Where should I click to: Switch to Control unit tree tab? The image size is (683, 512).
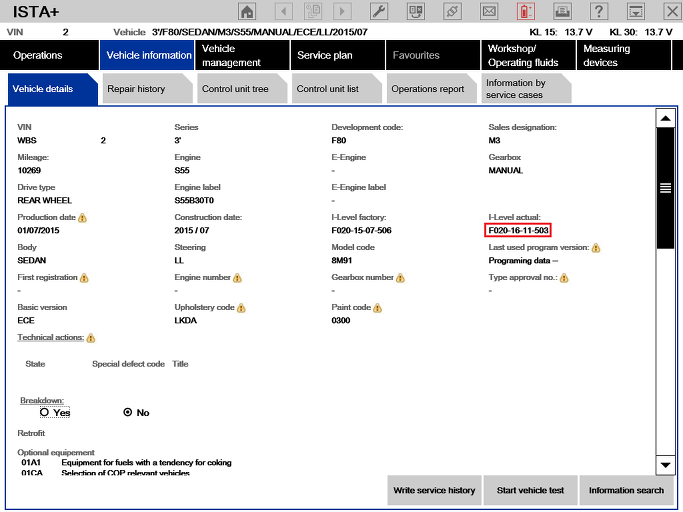tap(242, 89)
